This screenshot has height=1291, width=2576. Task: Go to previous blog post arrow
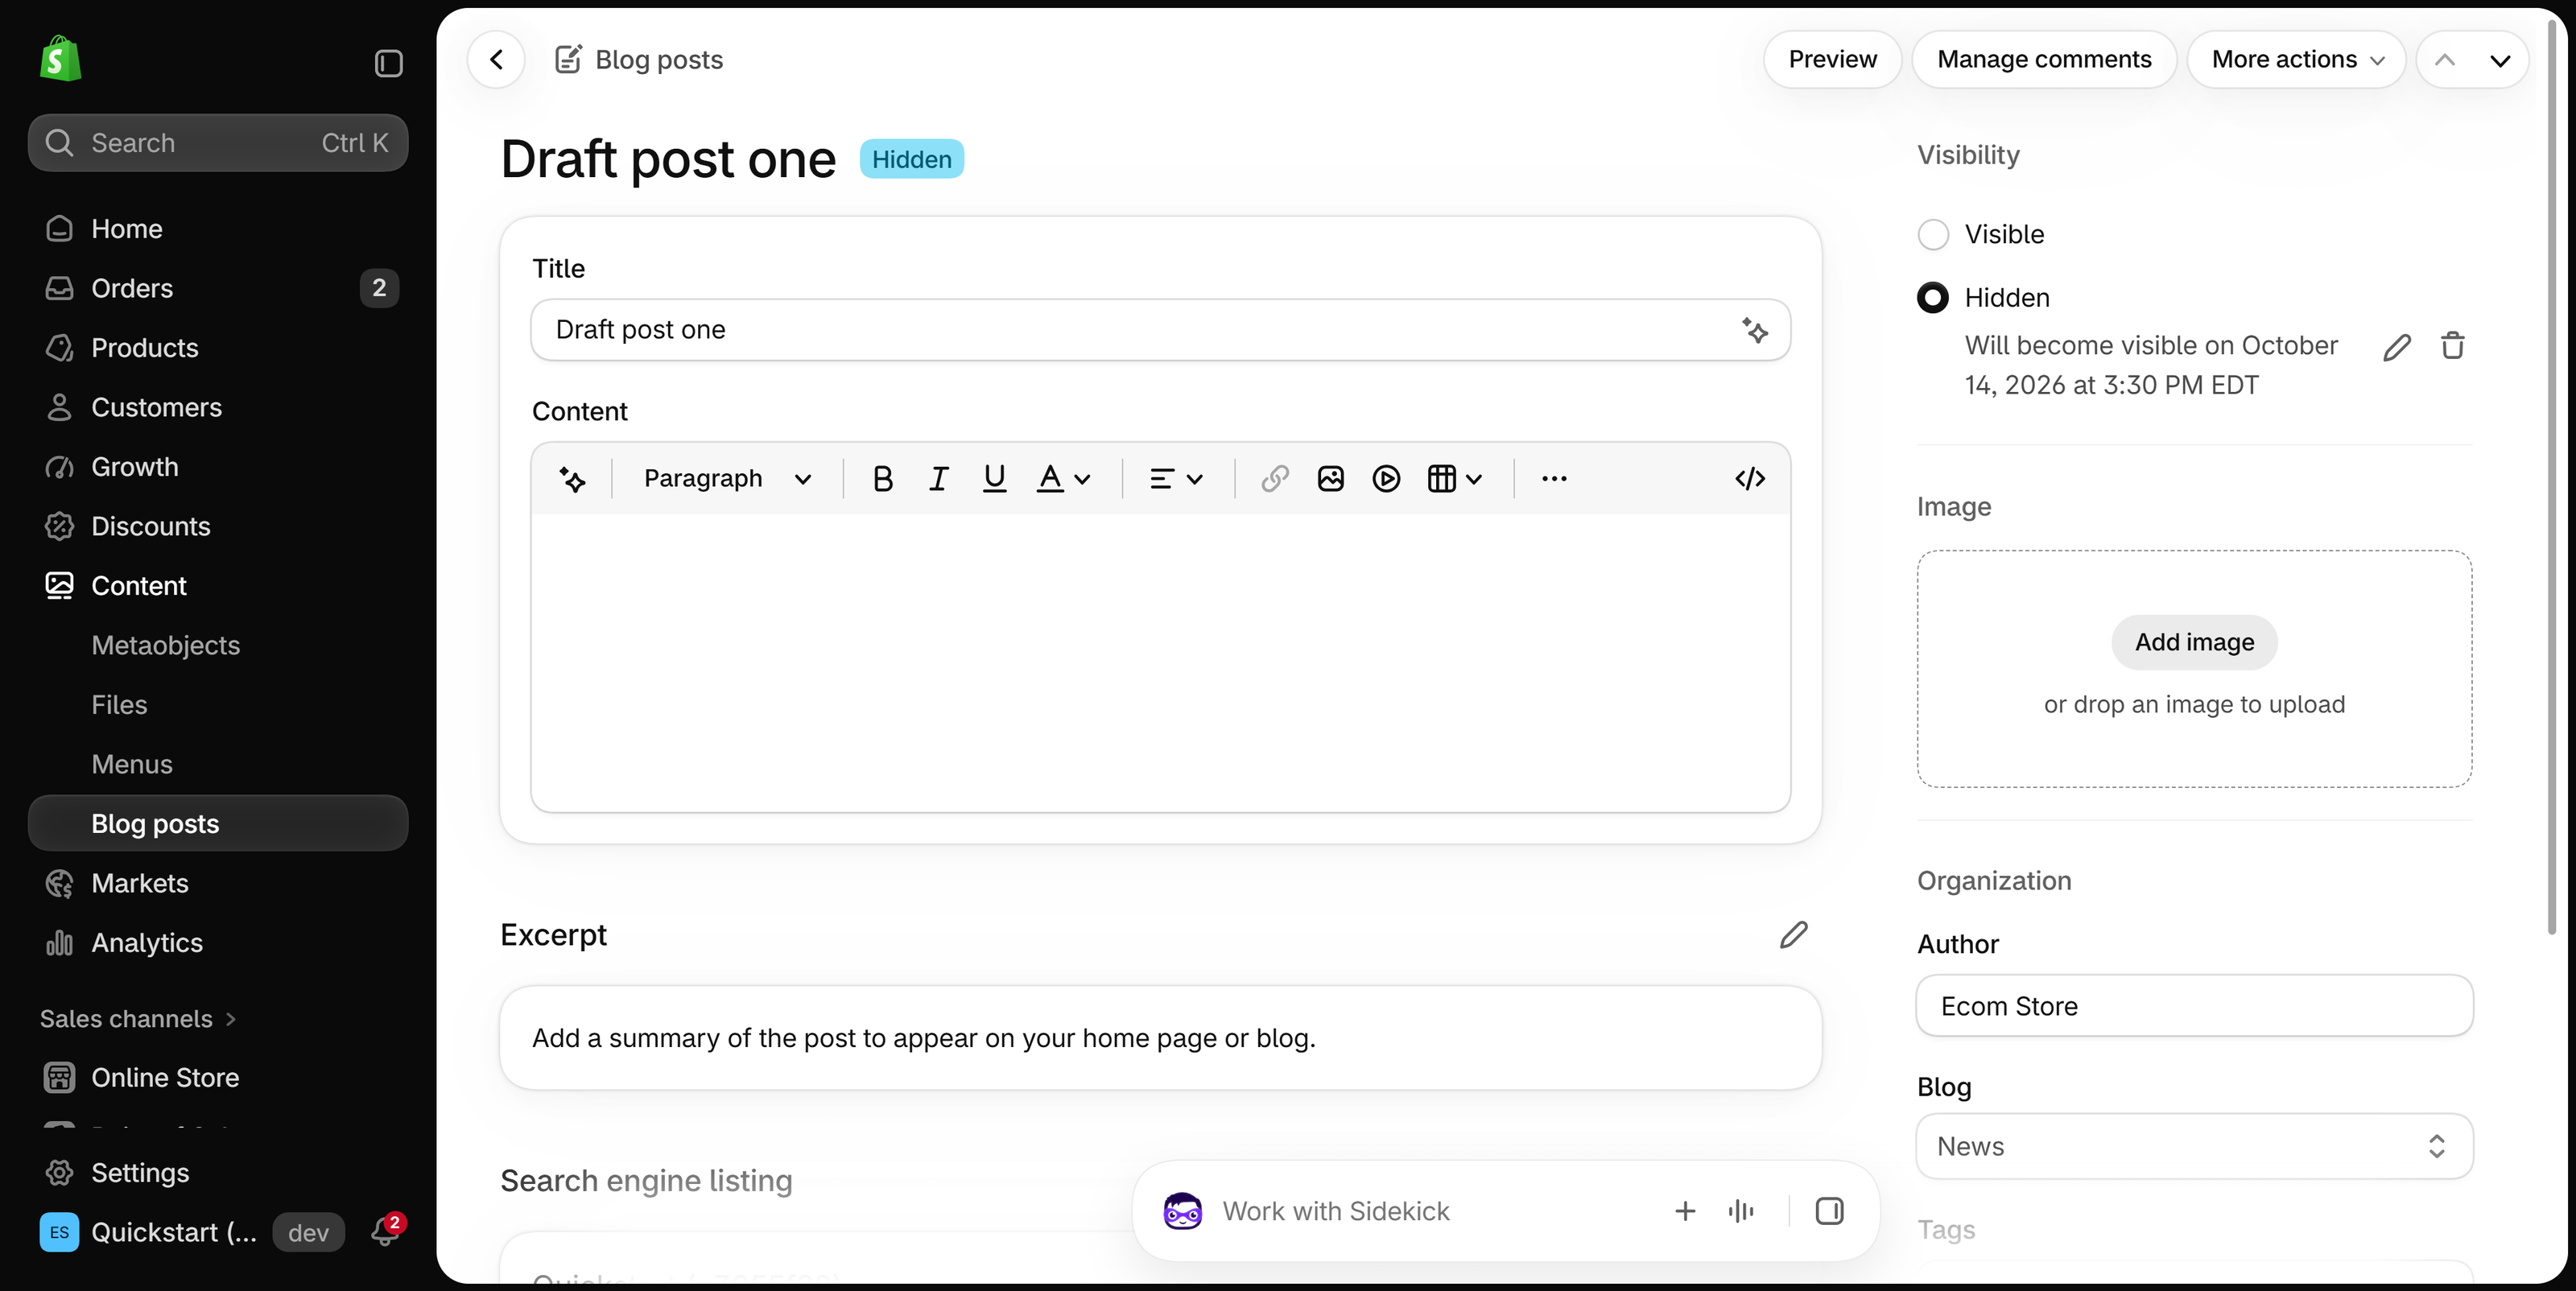[x=2444, y=60]
